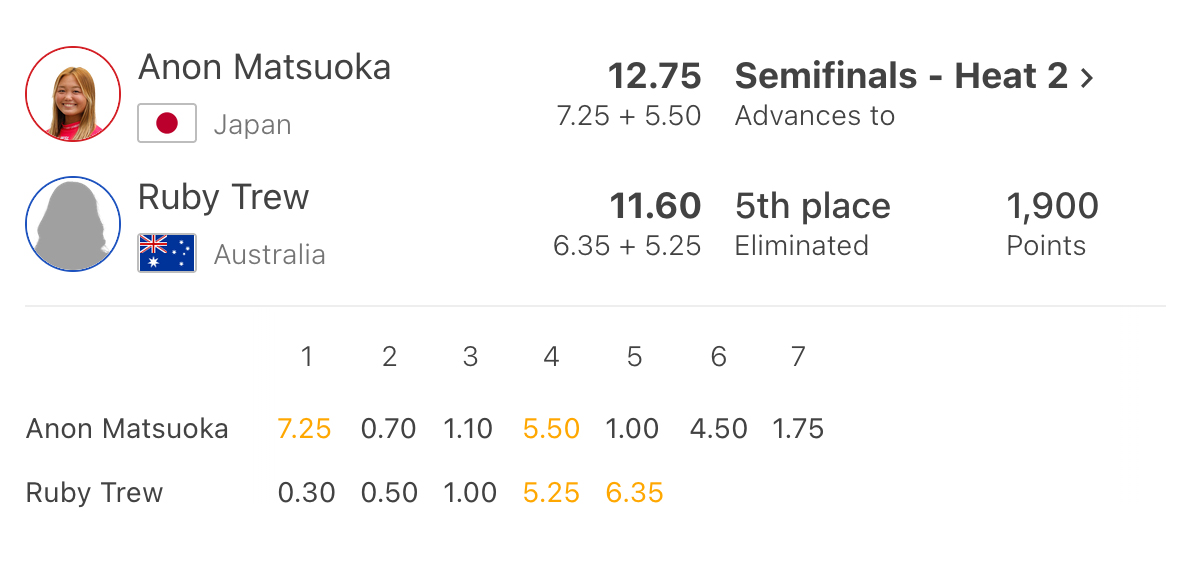The width and height of the screenshot is (1177, 575).
Task: Click Trew's highlighted 6.35 wave score
Action: click(x=634, y=493)
